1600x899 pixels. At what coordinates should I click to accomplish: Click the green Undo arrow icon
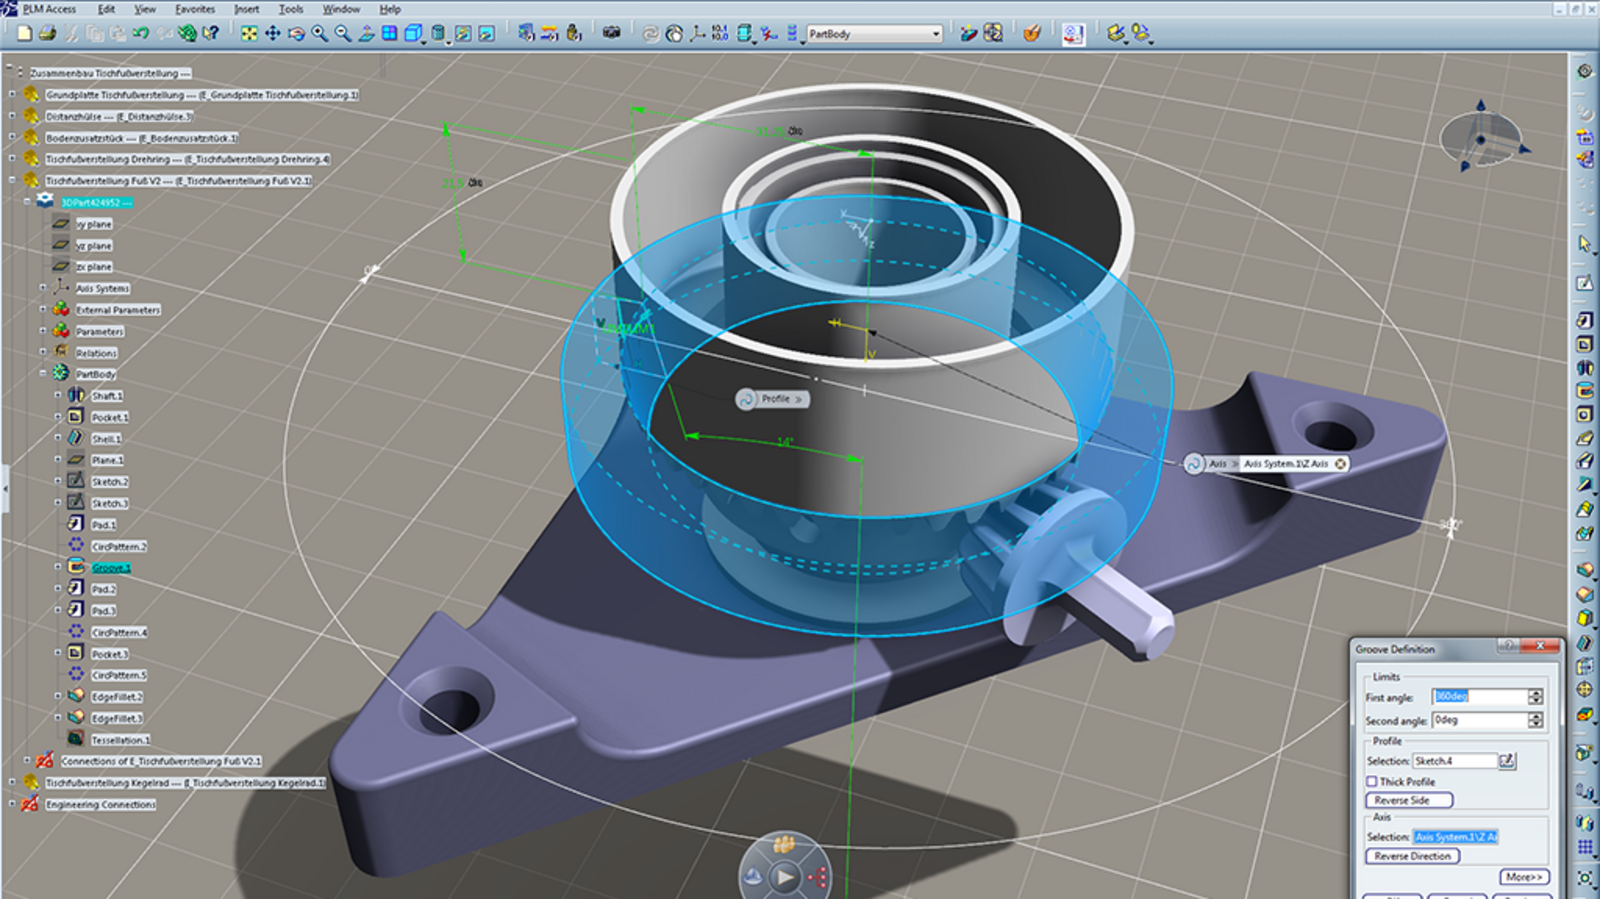140,33
